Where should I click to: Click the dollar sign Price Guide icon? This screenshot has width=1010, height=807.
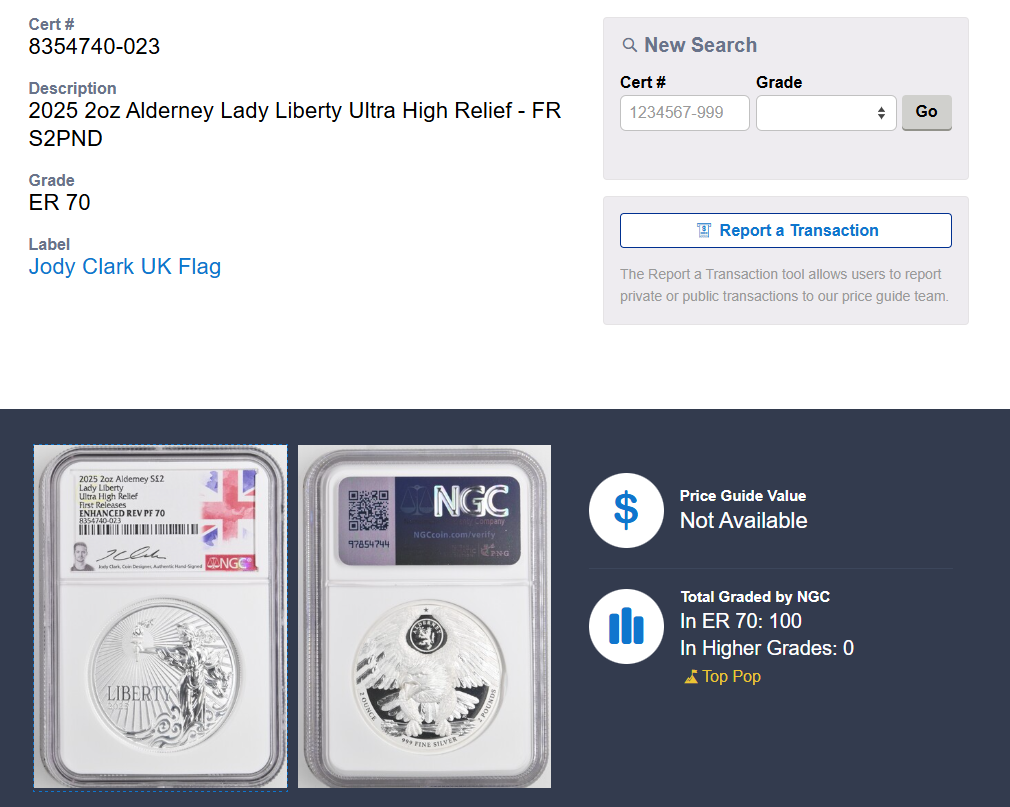[626, 511]
